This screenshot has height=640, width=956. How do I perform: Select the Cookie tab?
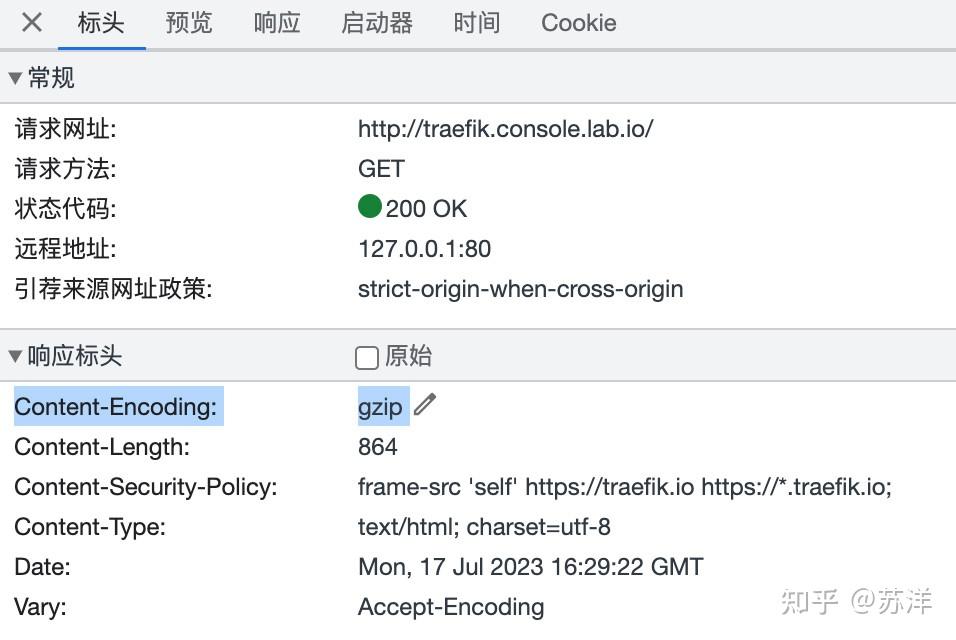click(578, 22)
